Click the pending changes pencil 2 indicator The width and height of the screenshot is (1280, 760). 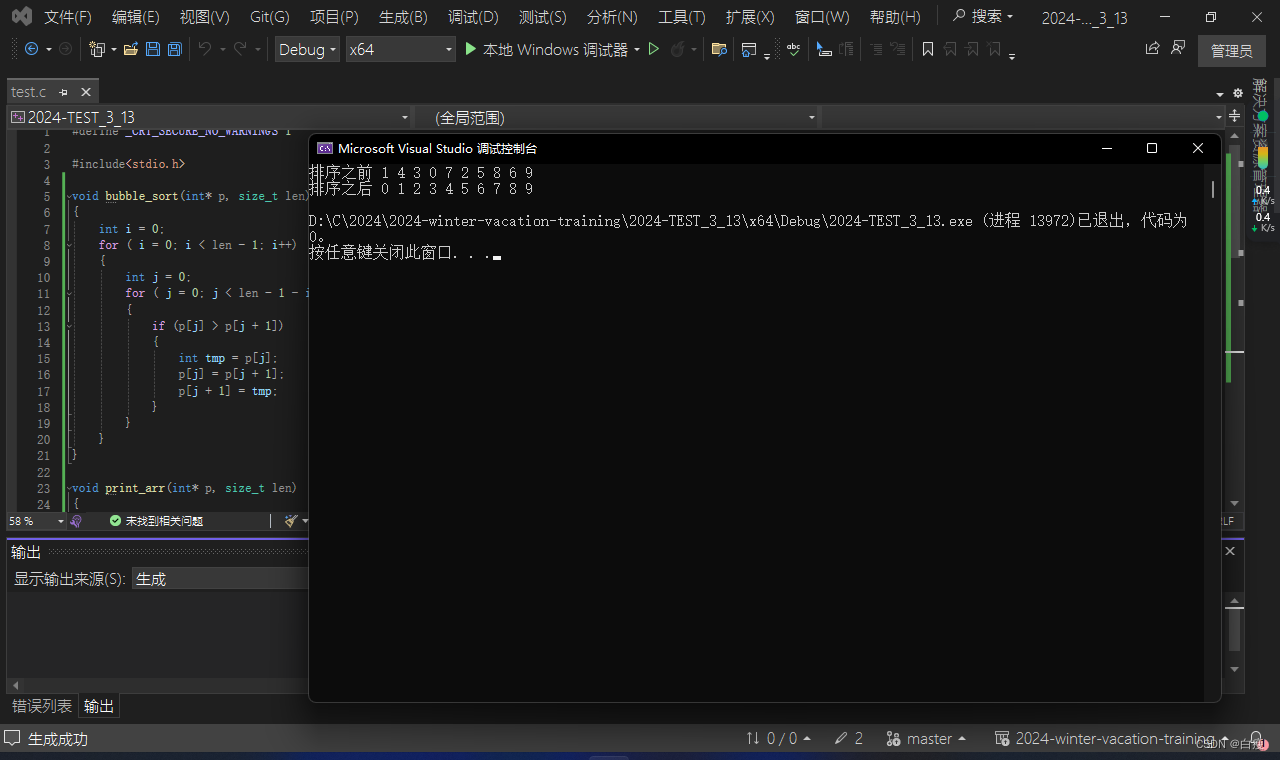coord(849,739)
